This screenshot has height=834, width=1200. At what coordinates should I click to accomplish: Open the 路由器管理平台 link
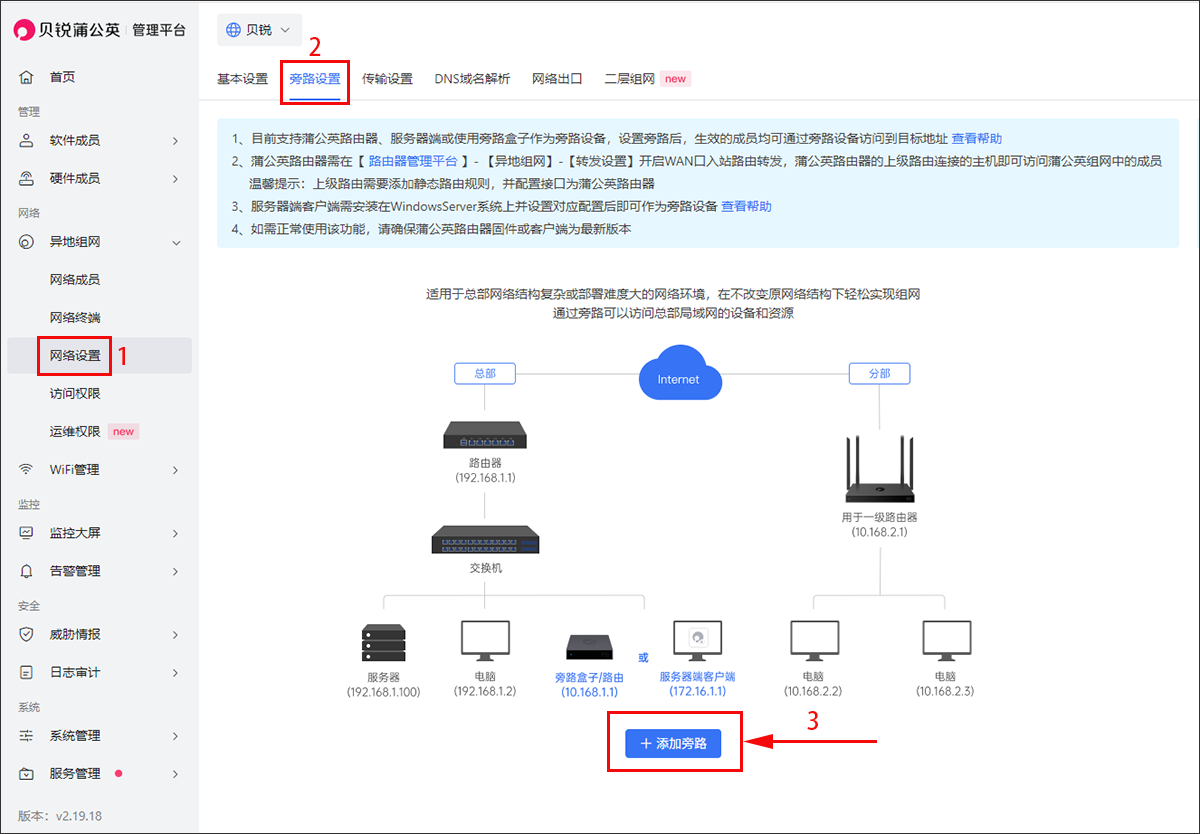[412, 160]
